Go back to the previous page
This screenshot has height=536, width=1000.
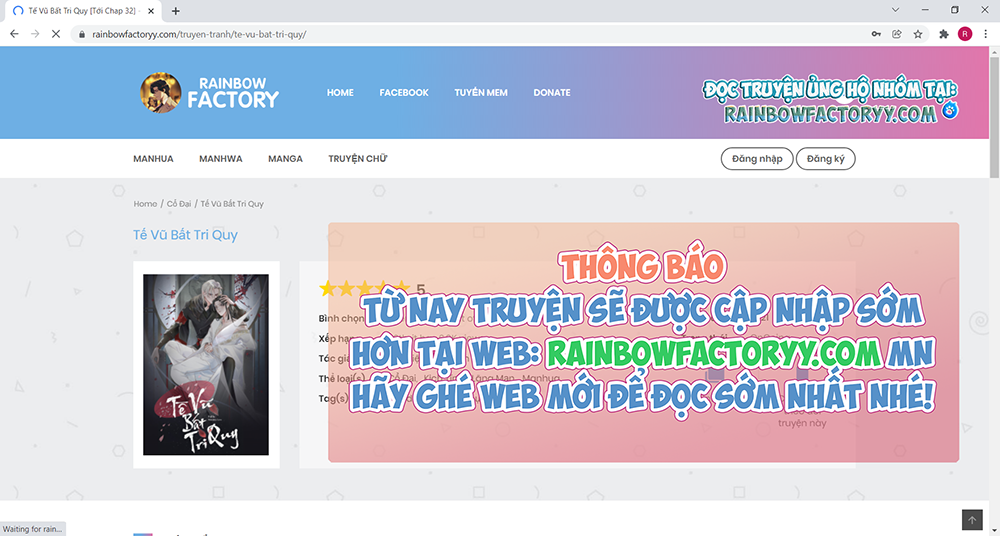14,33
